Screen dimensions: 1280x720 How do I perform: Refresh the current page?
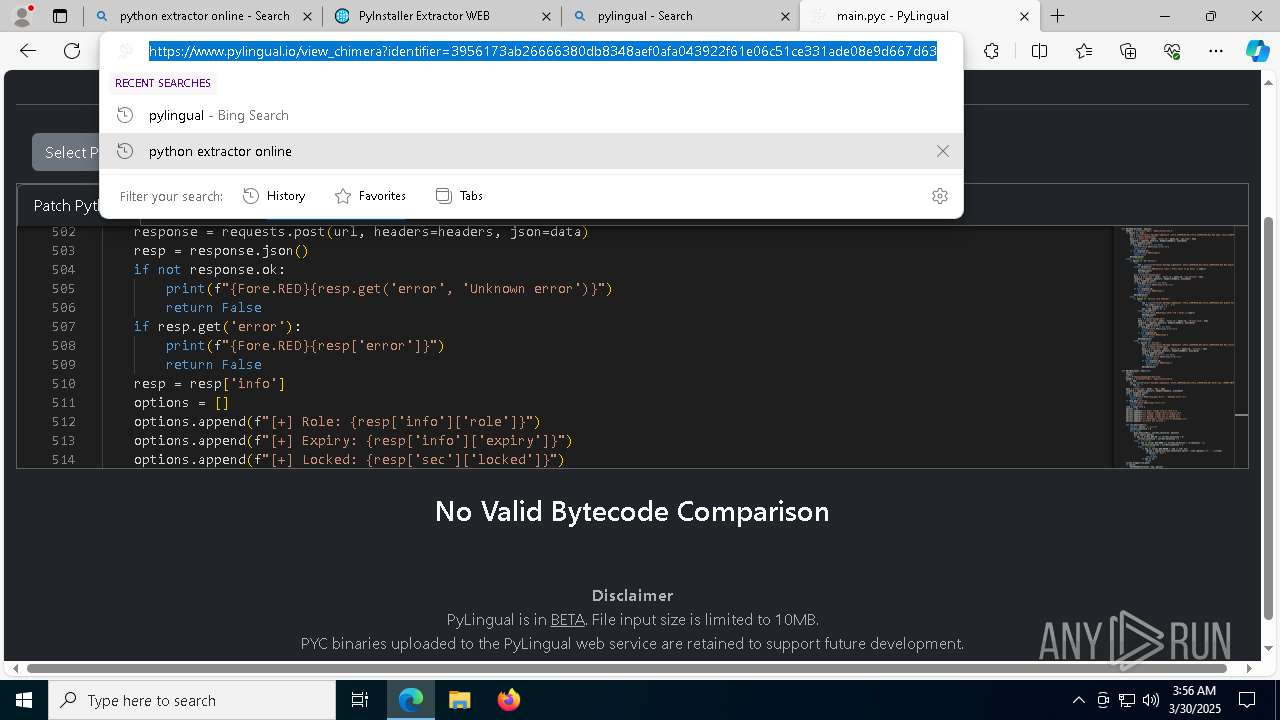72,51
